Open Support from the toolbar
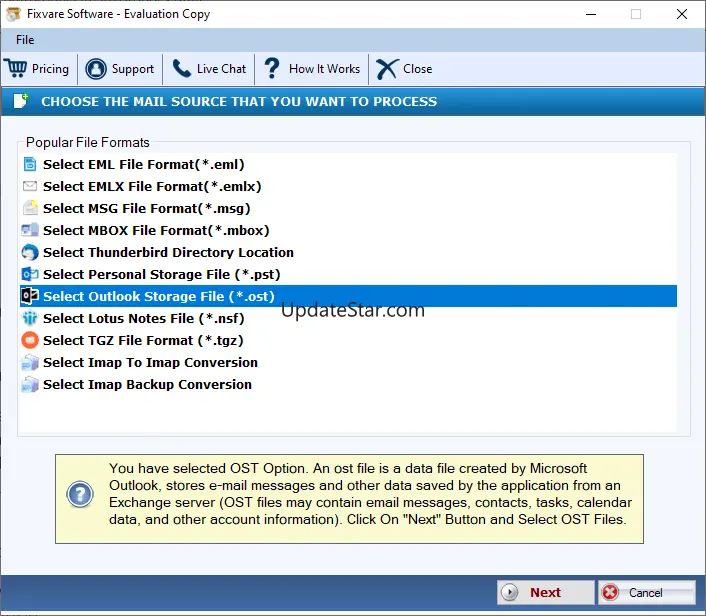The image size is (706, 616). pos(120,69)
